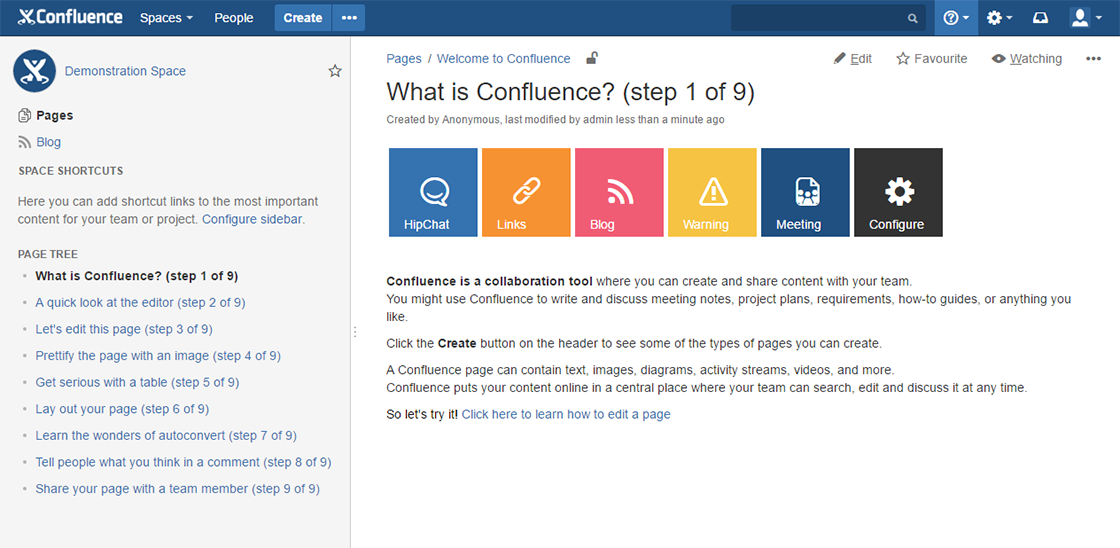Open 'A quick look at the editor' page
The image size is (1120, 548).
140,302
